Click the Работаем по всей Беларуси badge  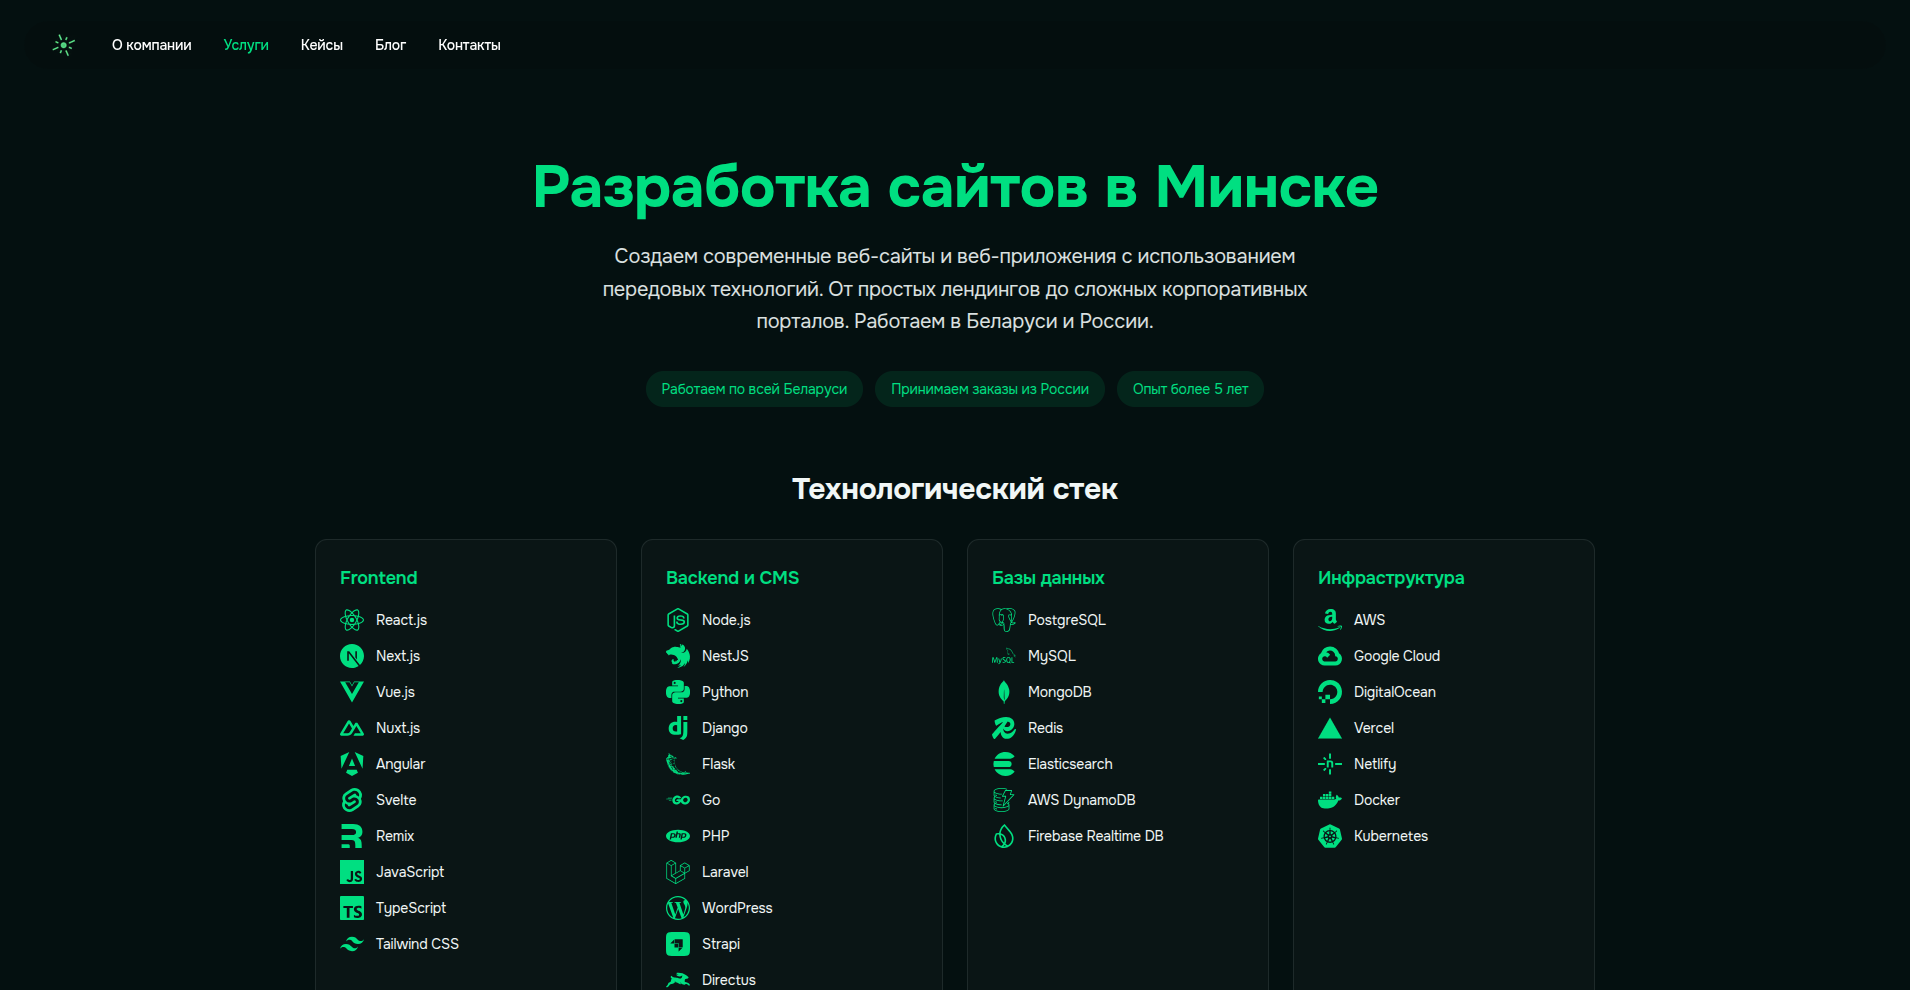pyautogui.click(x=754, y=389)
